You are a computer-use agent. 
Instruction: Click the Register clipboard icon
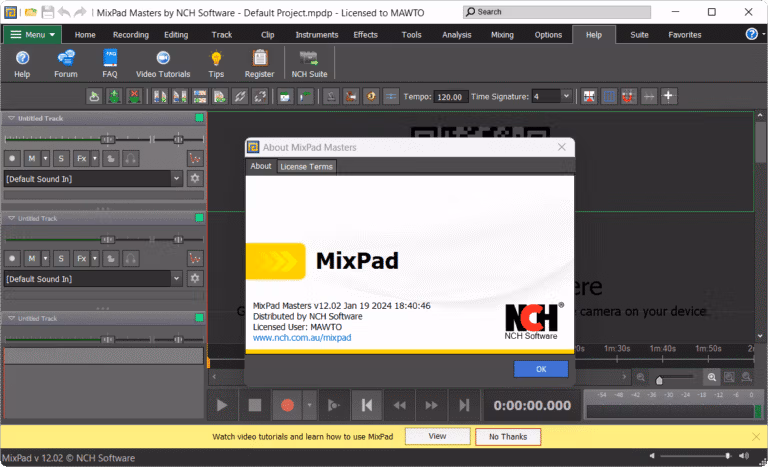click(x=260, y=64)
